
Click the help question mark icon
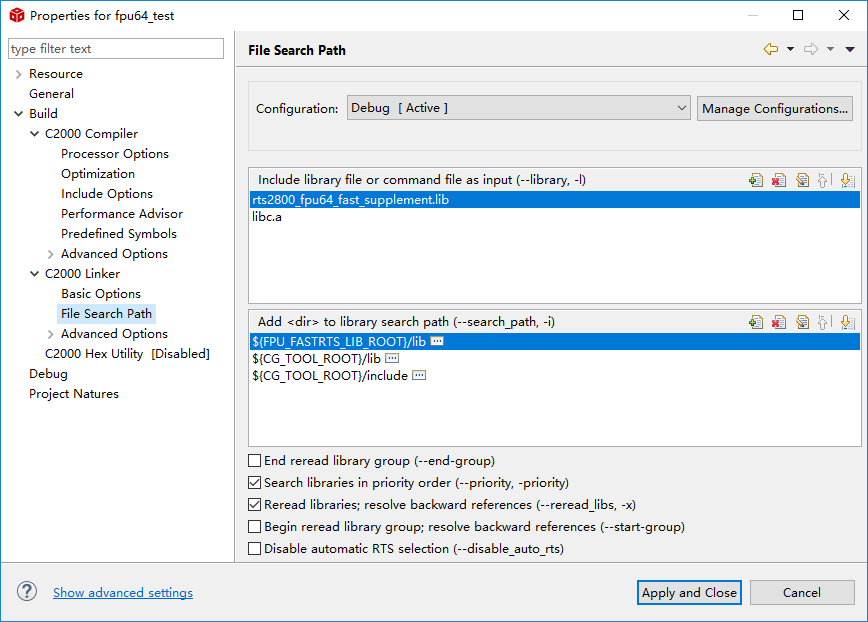[27, 592]
